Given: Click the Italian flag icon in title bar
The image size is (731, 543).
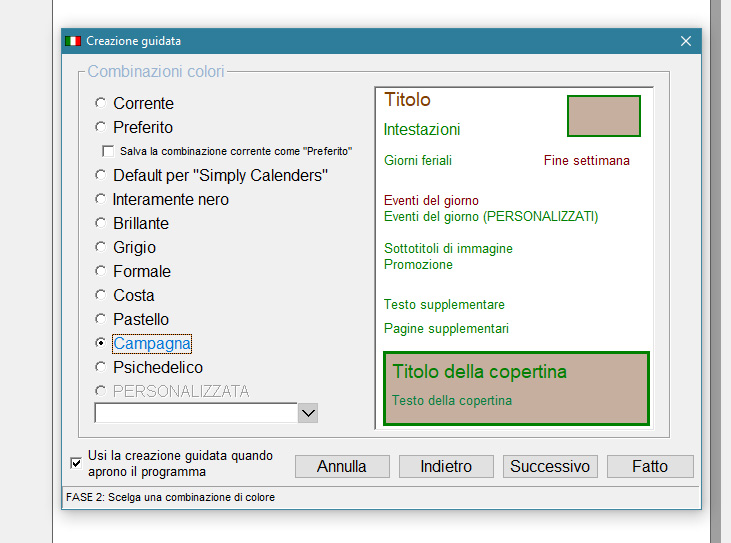Looking at the screenshot, I should (x=73, y=41).
